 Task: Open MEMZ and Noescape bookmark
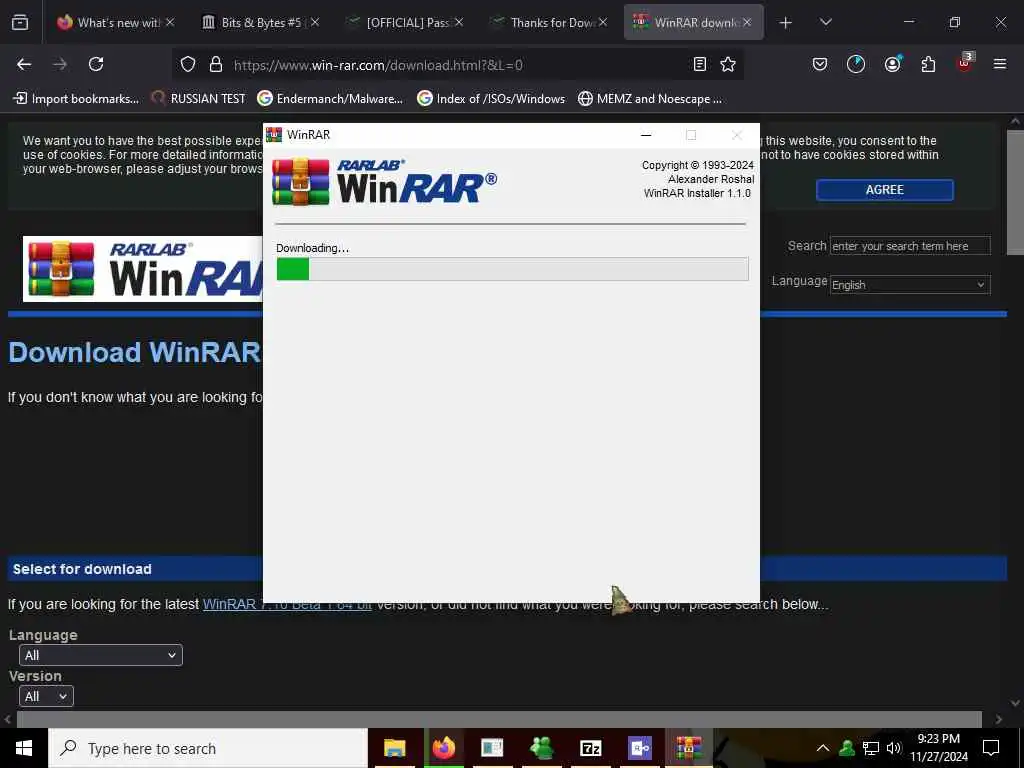pos(650,99)
